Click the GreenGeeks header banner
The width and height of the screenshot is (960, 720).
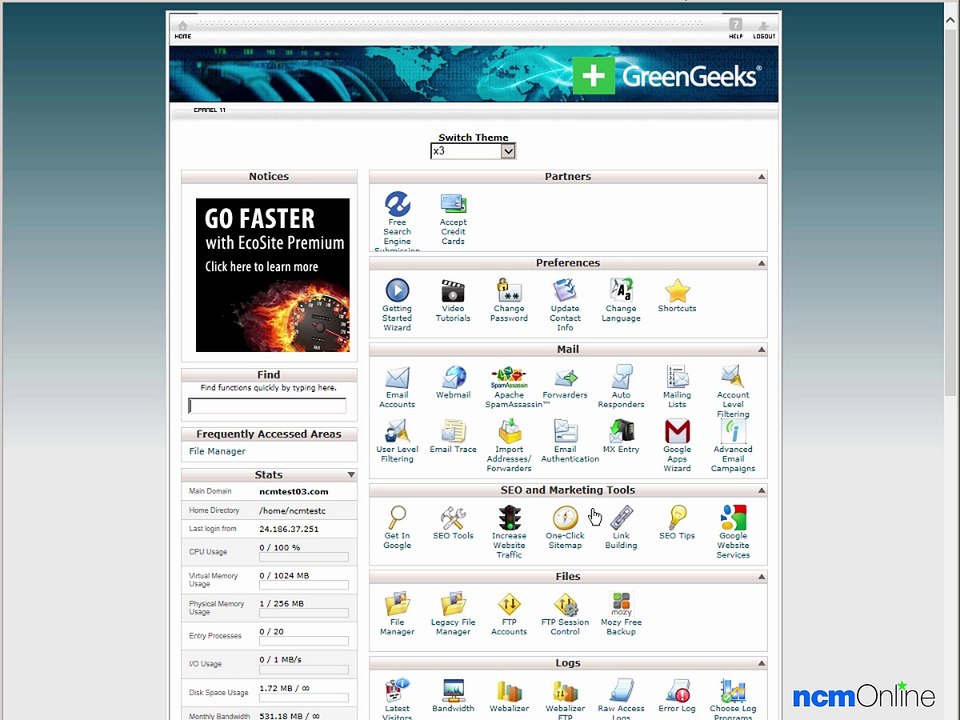click(x=473, y=73)
